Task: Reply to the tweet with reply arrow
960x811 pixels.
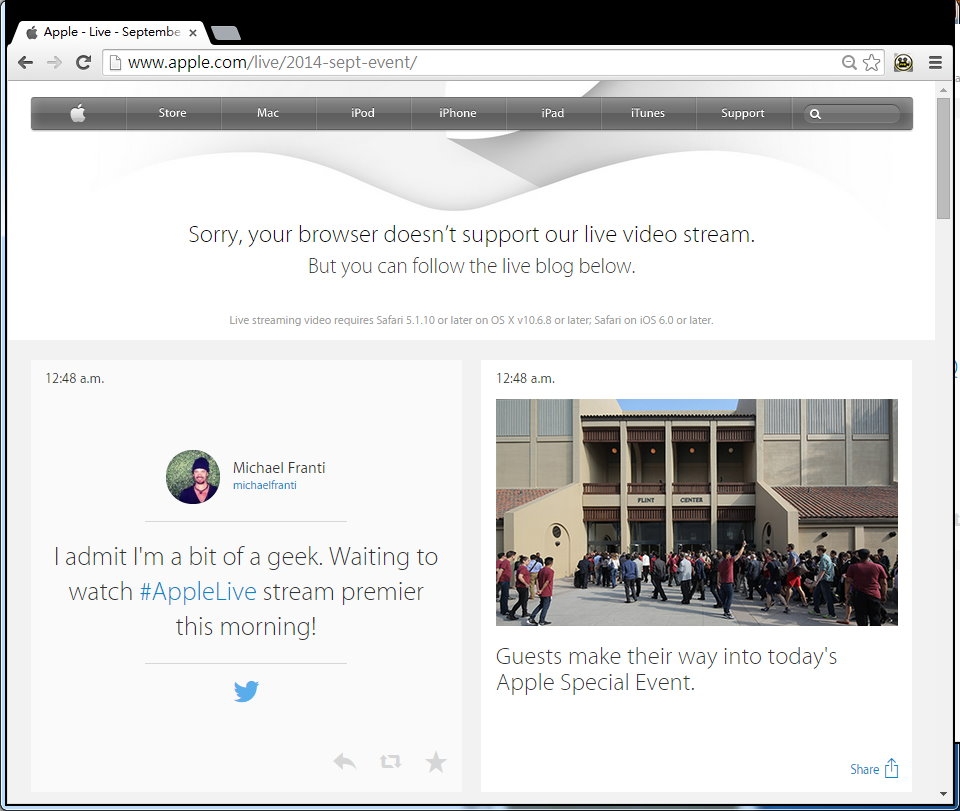Action: [x=345, y=762]
